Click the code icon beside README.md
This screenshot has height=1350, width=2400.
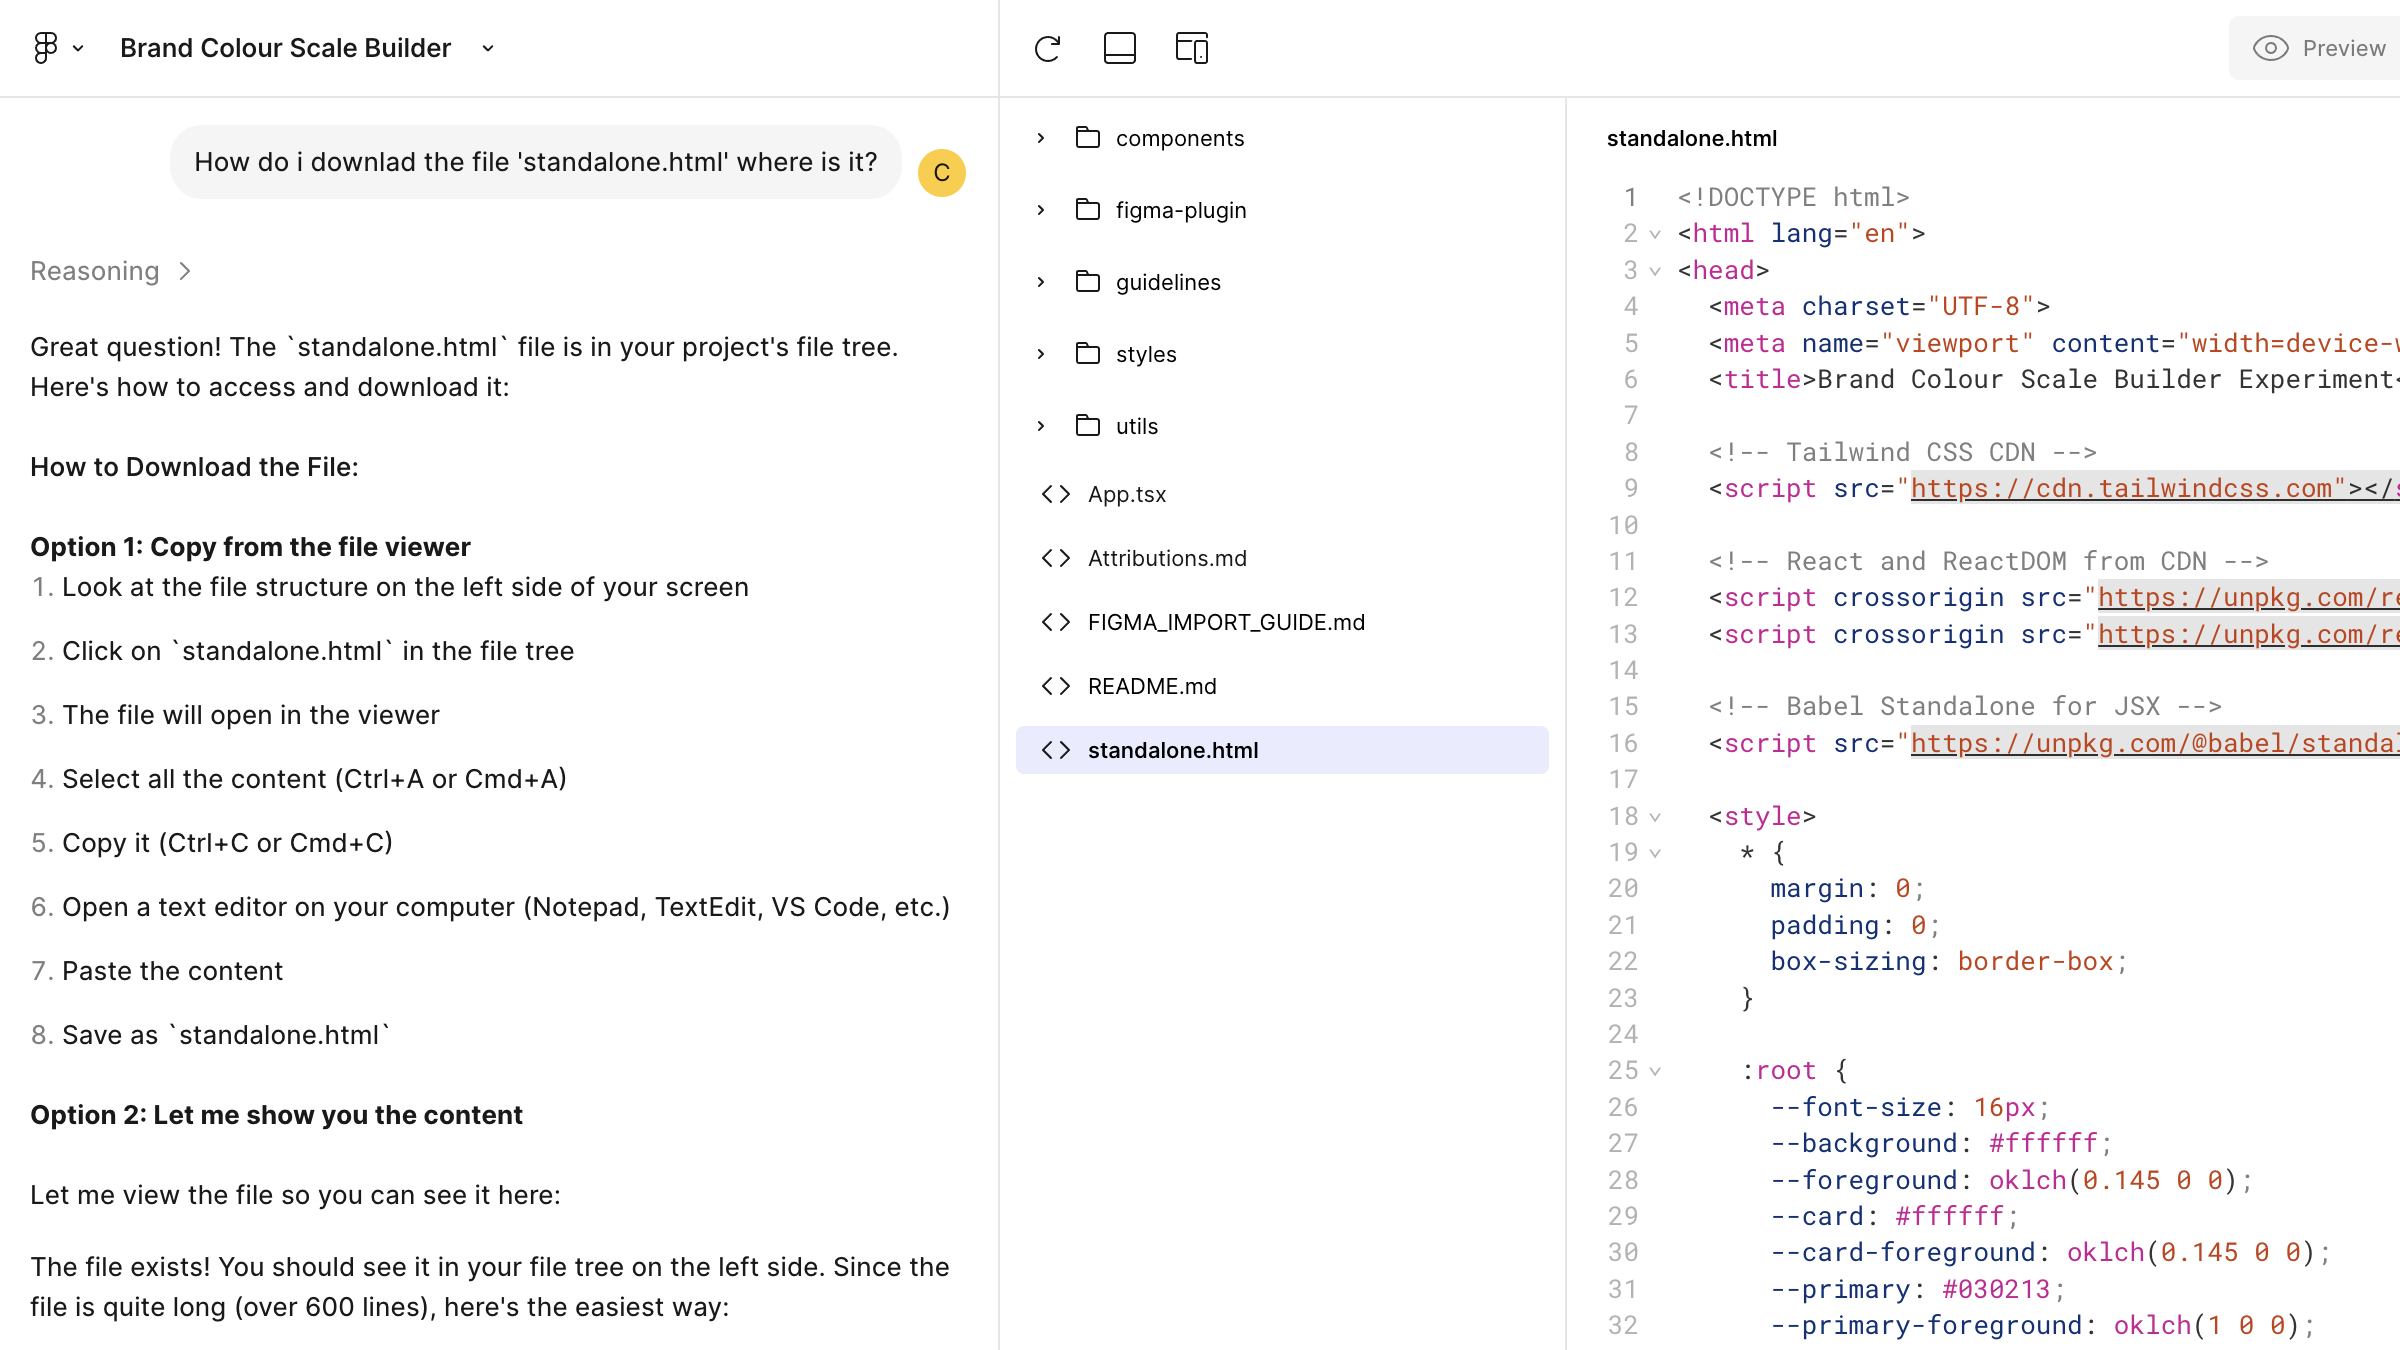[1056, 686]
